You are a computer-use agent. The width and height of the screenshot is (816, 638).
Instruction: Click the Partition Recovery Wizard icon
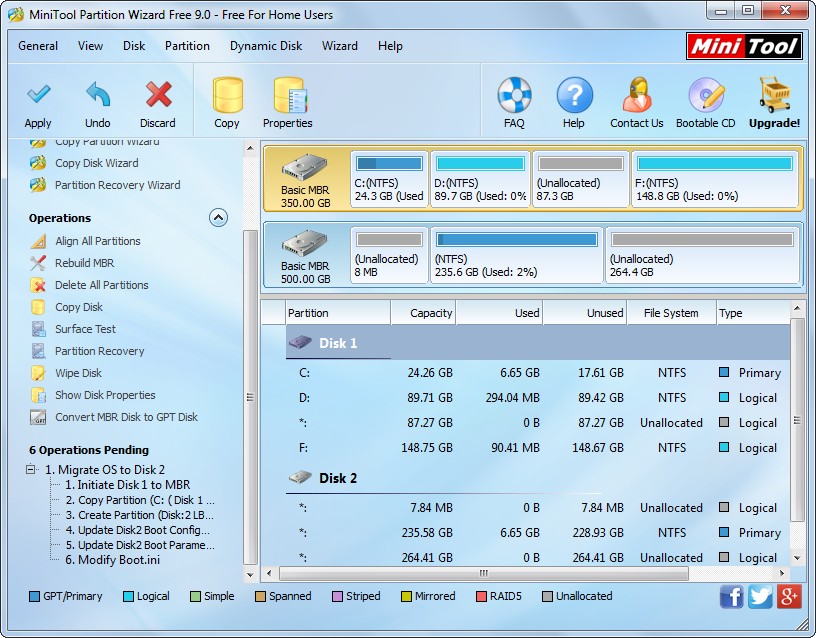(38, 185)
